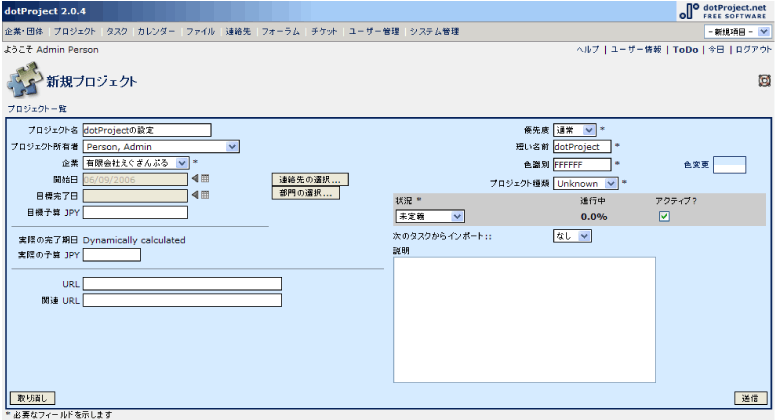Click the ヘルプ link

pyautogui.click(x=588, y=49)
